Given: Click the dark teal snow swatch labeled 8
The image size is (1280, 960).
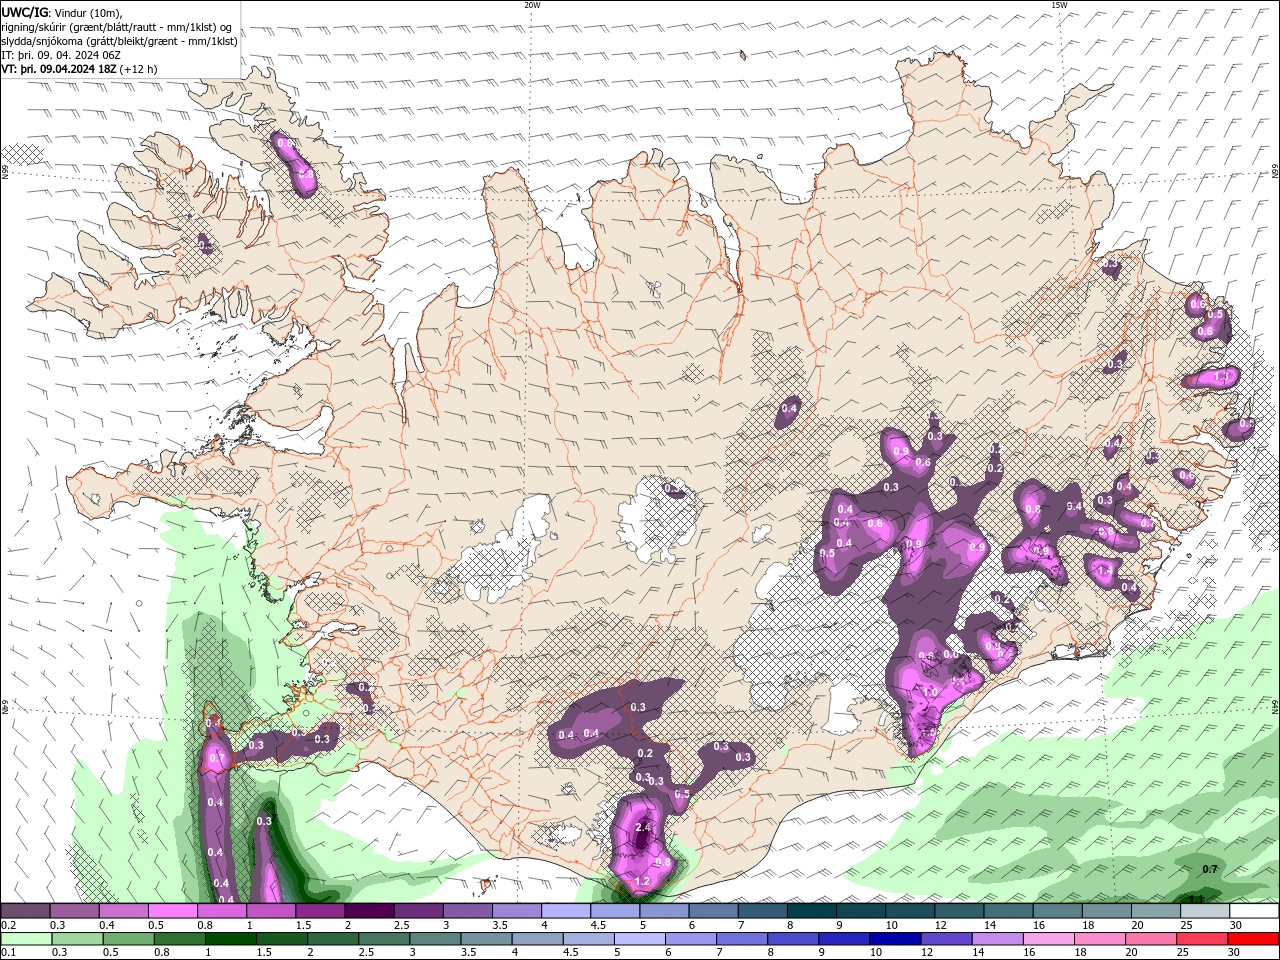Looking at the screenshot, I should (811, 911).
